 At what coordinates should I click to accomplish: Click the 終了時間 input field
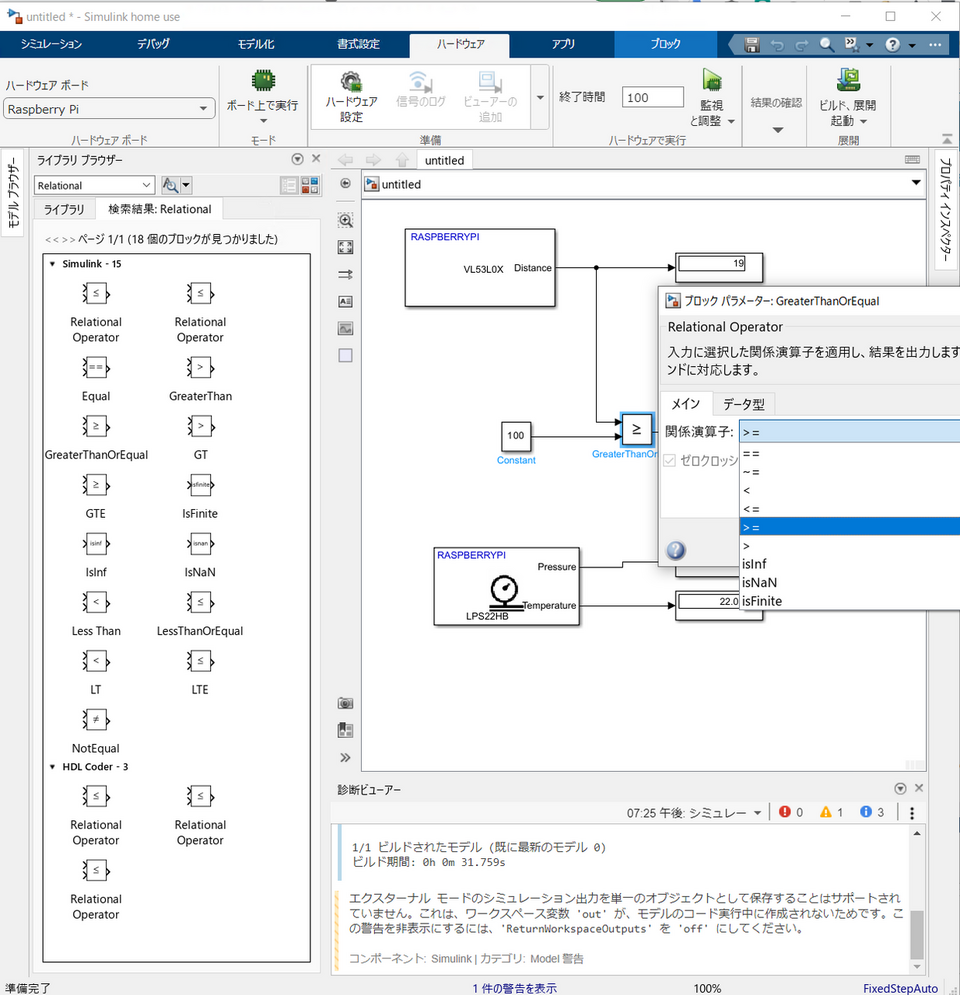point(653,98)
